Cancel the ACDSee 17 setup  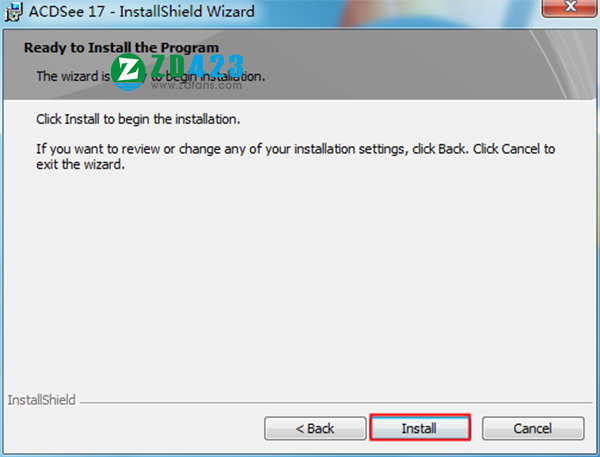click(533, 428)
